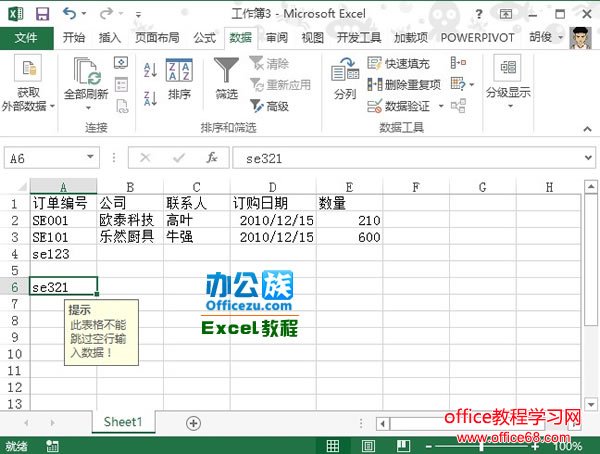Select column D header
This screenshot has height=454, width=600.
[273, 187]
